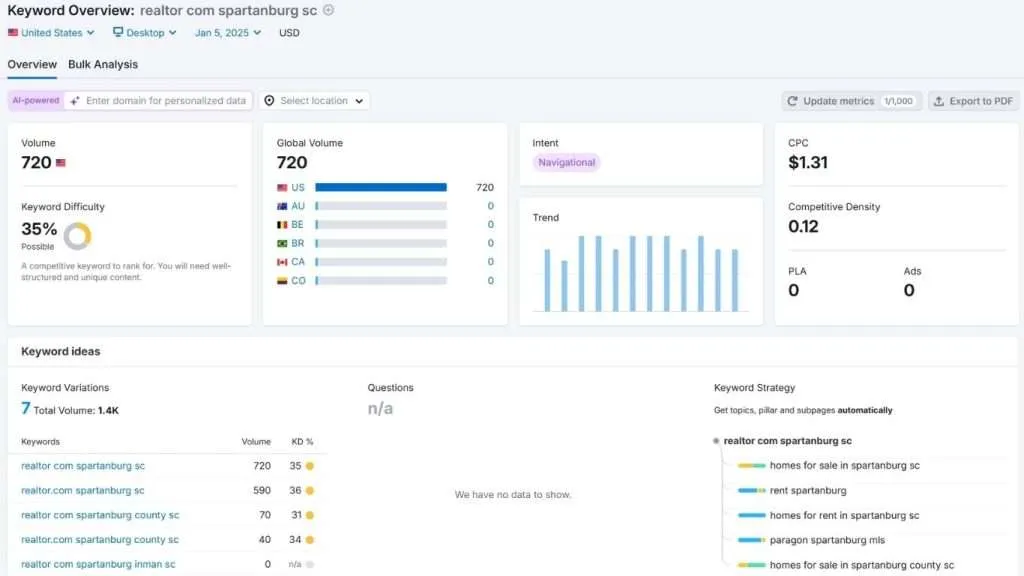The height and width of the screenshot is (576, 1024).
Task: Click the CPC value $1.31
Action: pos(808,163)
